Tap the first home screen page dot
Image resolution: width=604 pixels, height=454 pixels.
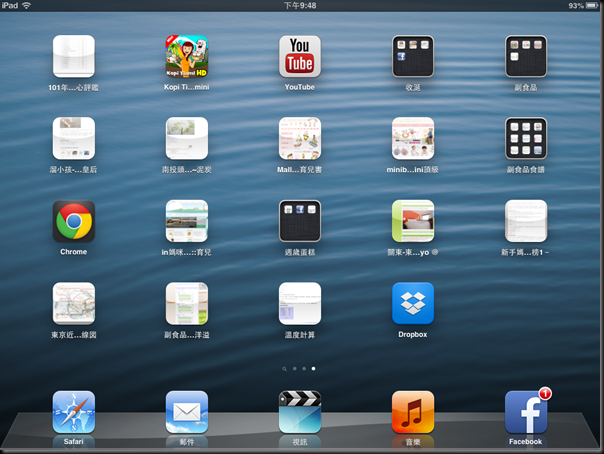point(295,369)
